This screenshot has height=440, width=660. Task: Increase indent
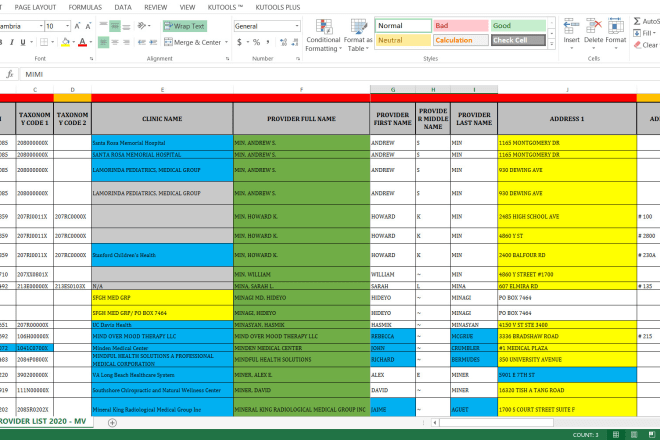153,42
